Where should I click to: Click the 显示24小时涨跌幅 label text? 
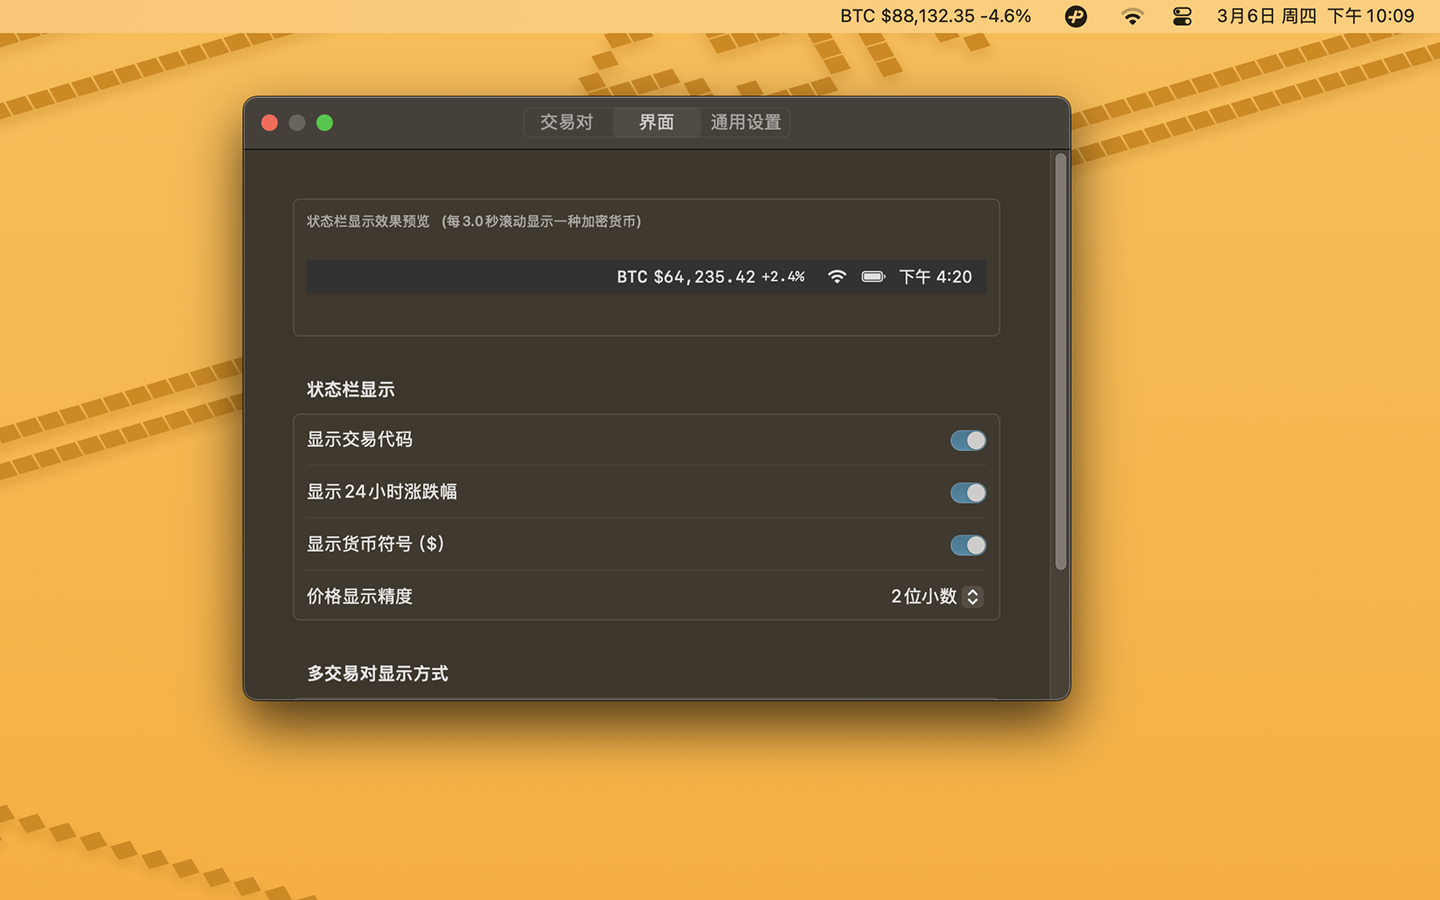(x=382, y=492)
